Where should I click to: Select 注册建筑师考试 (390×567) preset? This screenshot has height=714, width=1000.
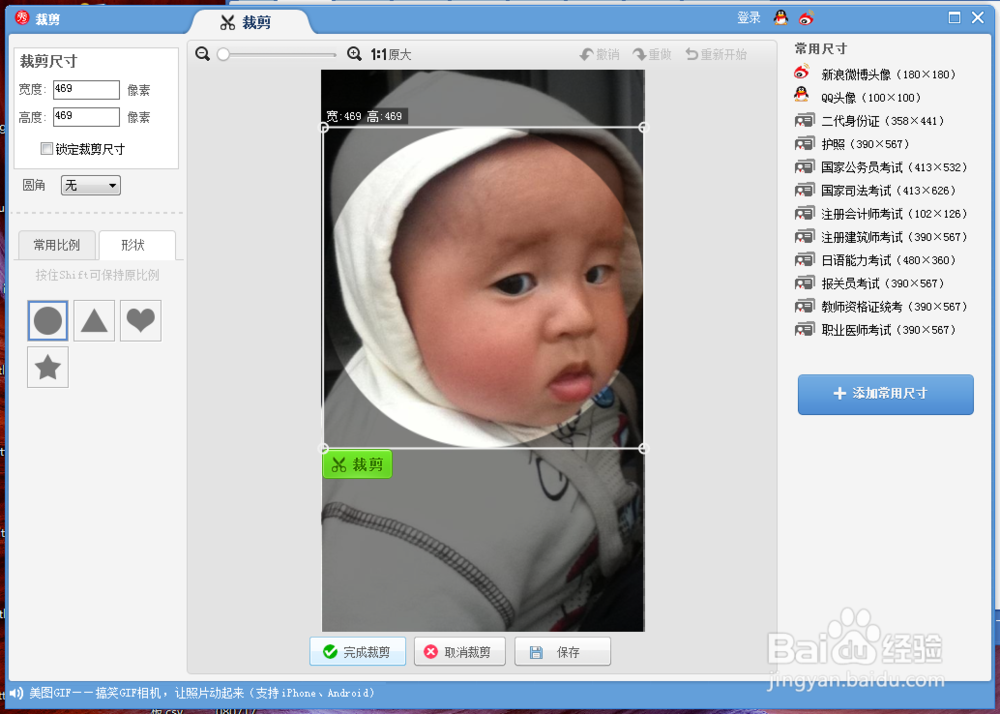883,237
